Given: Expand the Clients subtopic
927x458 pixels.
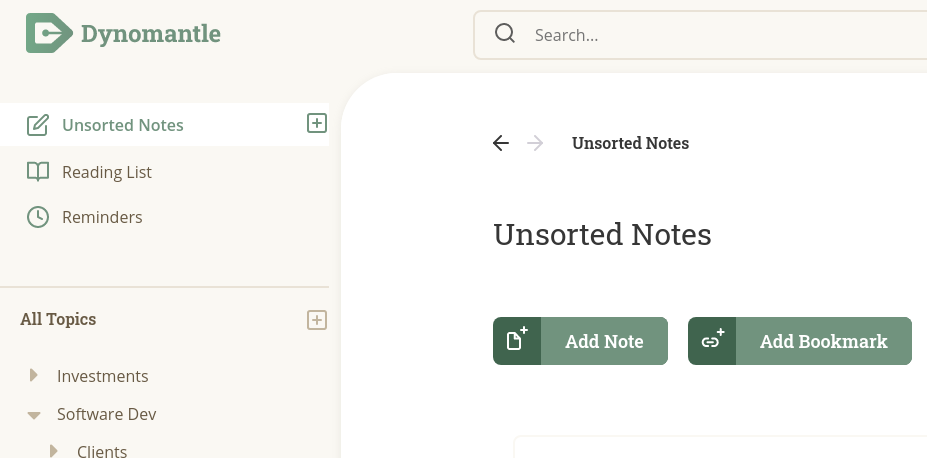Looking at the screenshot, I should coord(54,451).
